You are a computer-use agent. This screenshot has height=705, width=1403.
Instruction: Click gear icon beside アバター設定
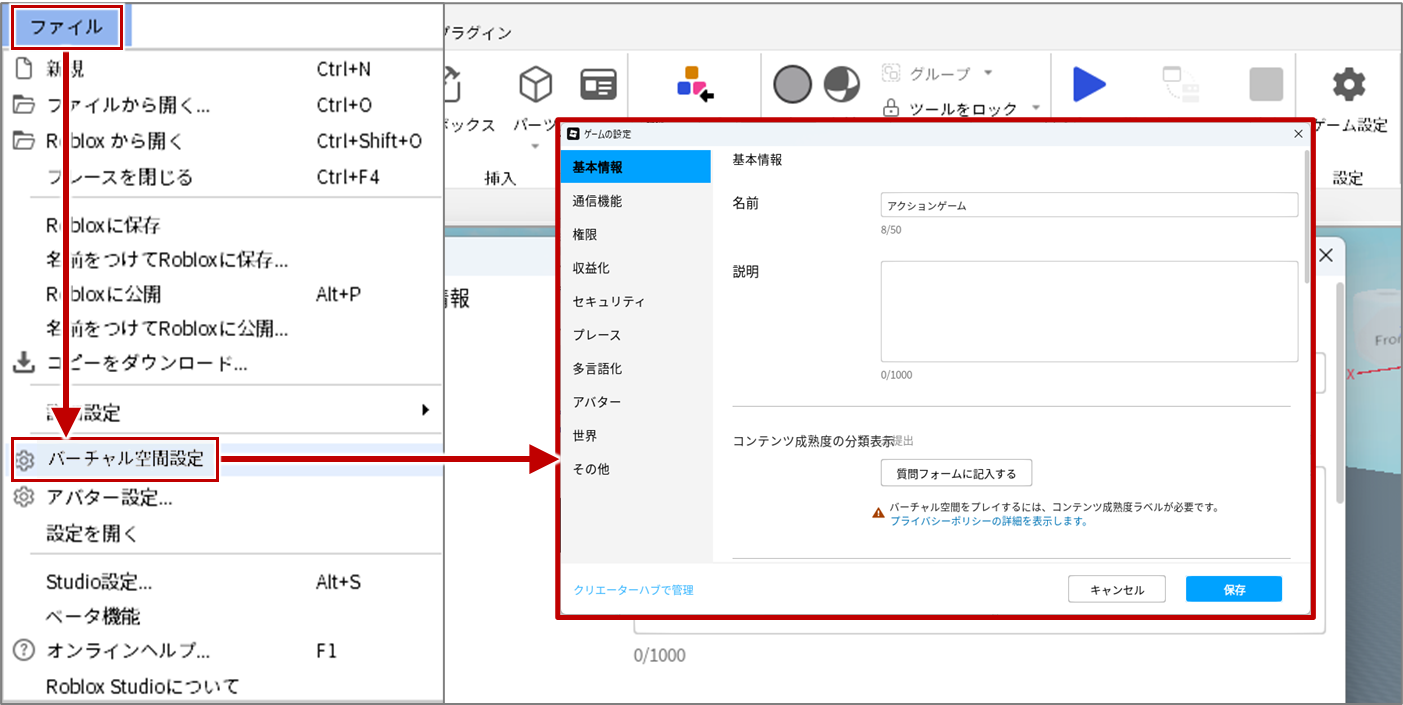pyautogui.click(x=24, y=497)
